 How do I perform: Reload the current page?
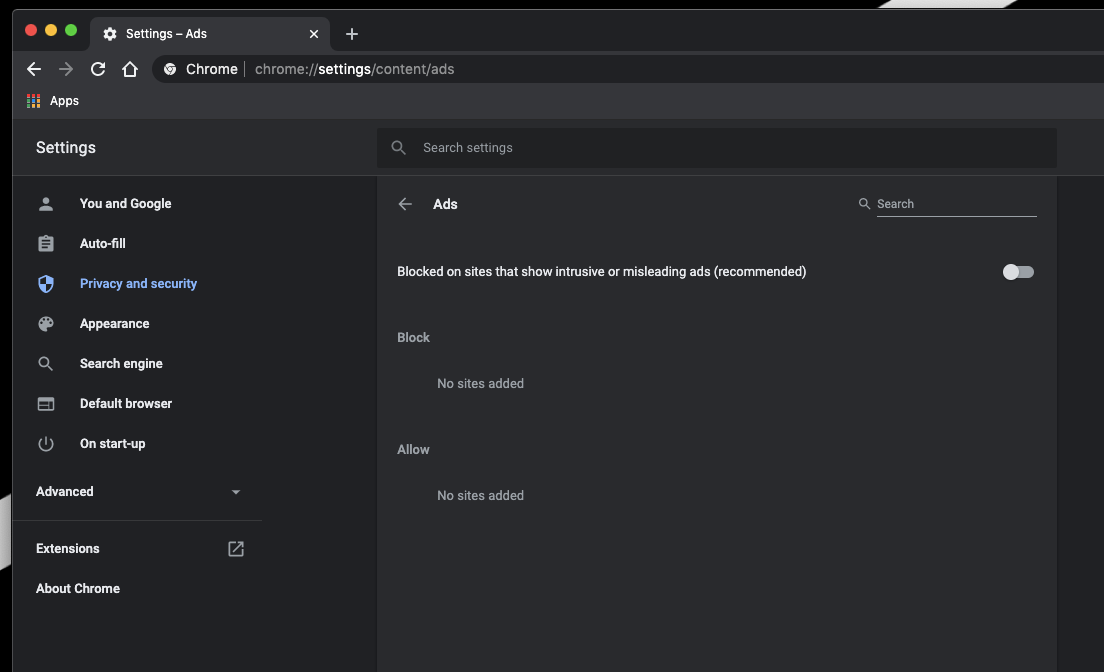pos(98,69)
